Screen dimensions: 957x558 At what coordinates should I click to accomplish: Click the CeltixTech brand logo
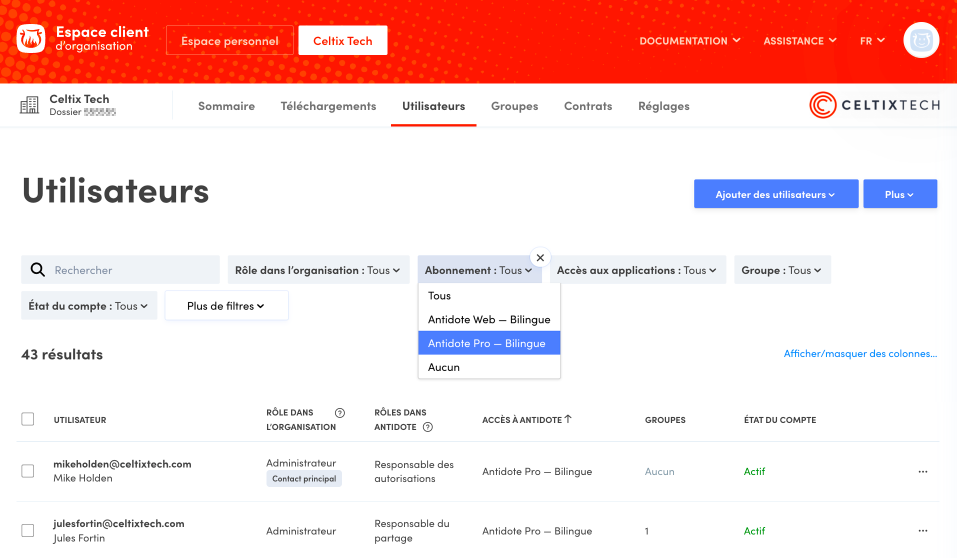[874, 105]
